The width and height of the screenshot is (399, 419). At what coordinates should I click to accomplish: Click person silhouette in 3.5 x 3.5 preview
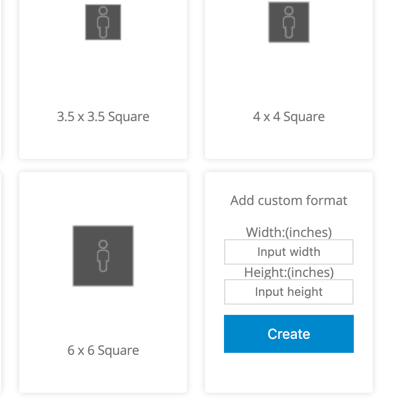(x=103, y=22)
